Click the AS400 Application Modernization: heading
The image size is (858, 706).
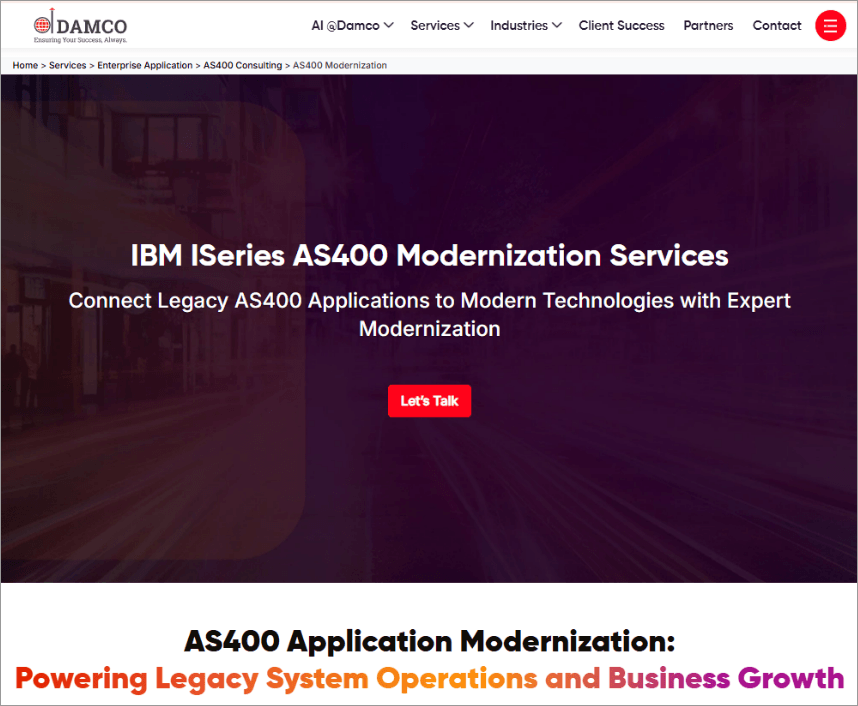(430, 641)
